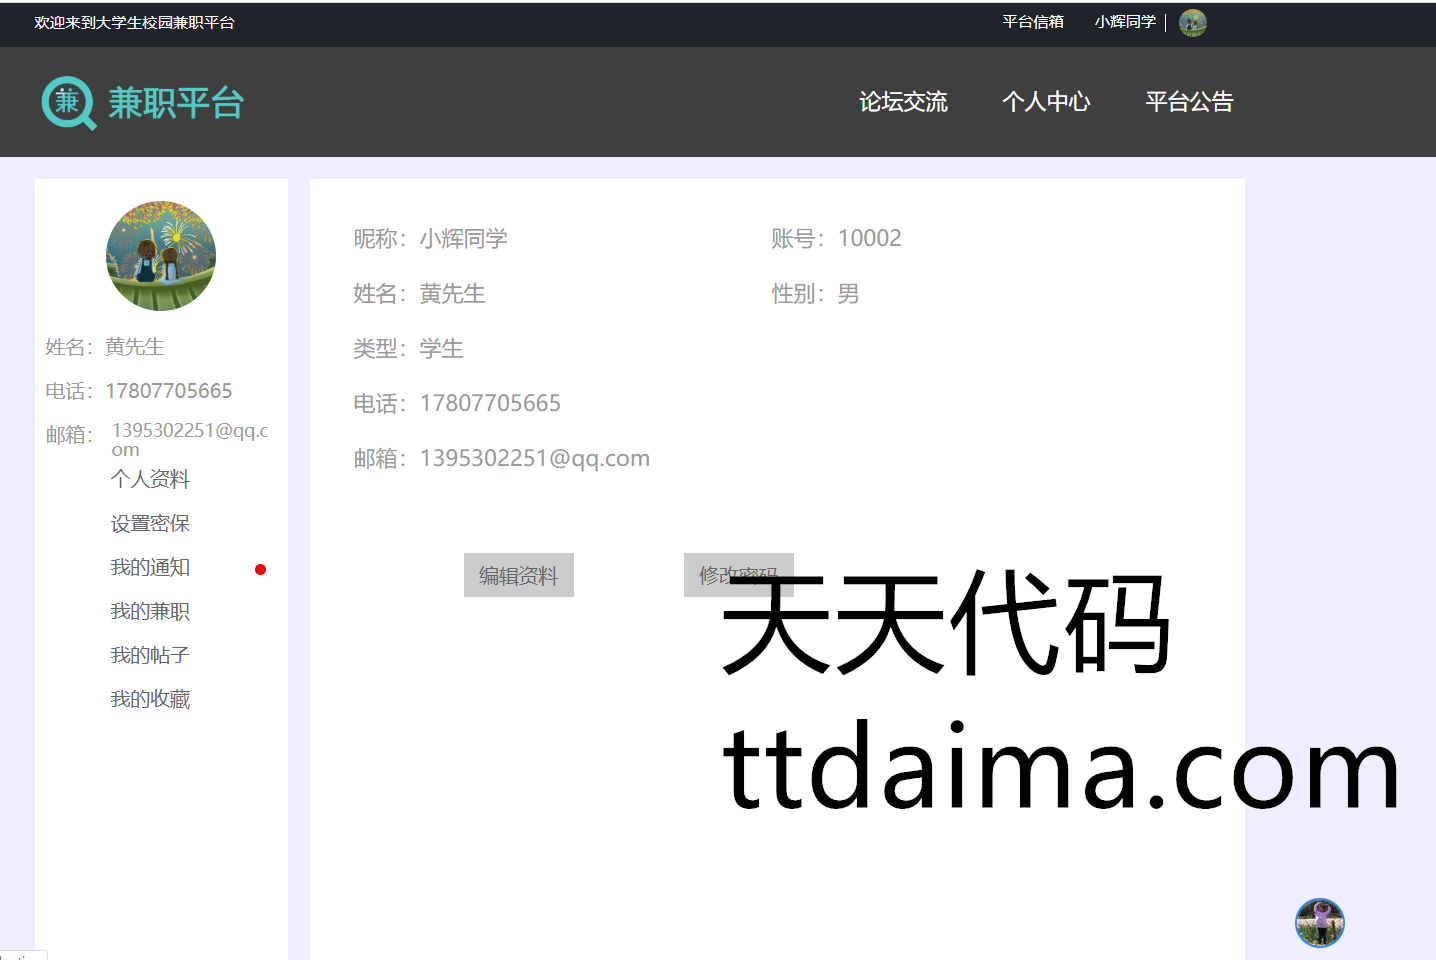Open 平台公告 in the navigation bar
Image resolution: width=1436 pixels, height=960 pixels.
(x=1189, y=102)
